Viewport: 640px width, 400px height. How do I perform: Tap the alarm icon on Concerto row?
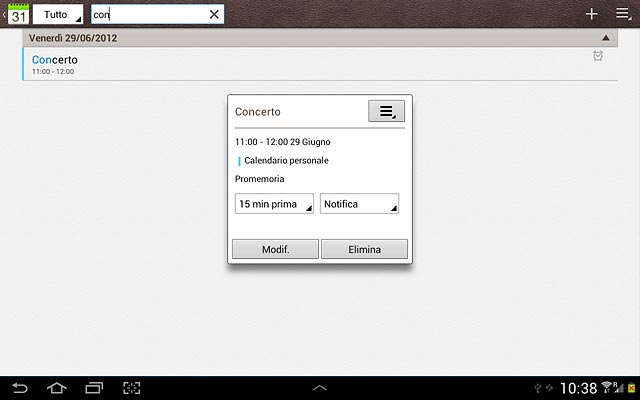(x=598, y=56)
